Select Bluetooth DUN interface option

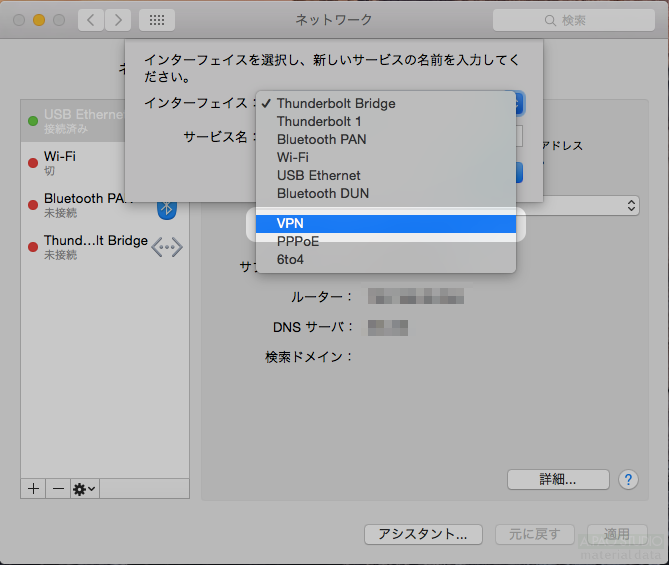[386, 193]
